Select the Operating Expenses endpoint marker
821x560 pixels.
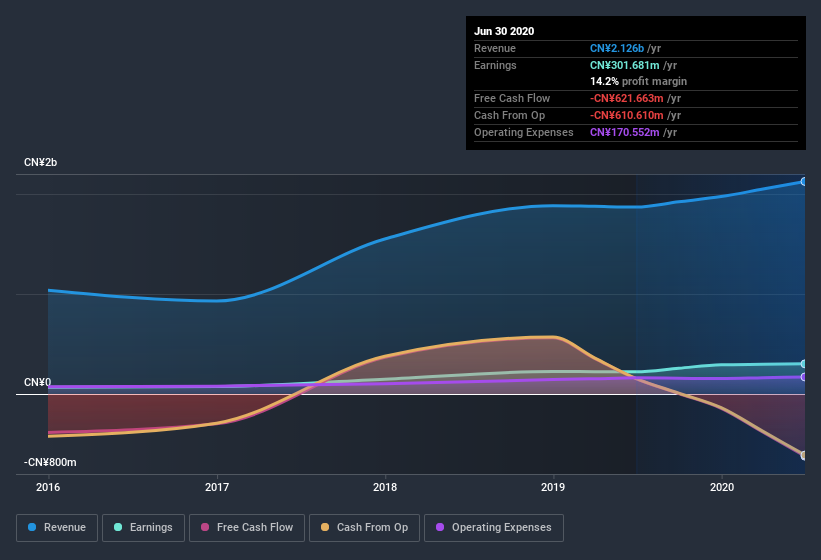[804, 377]
